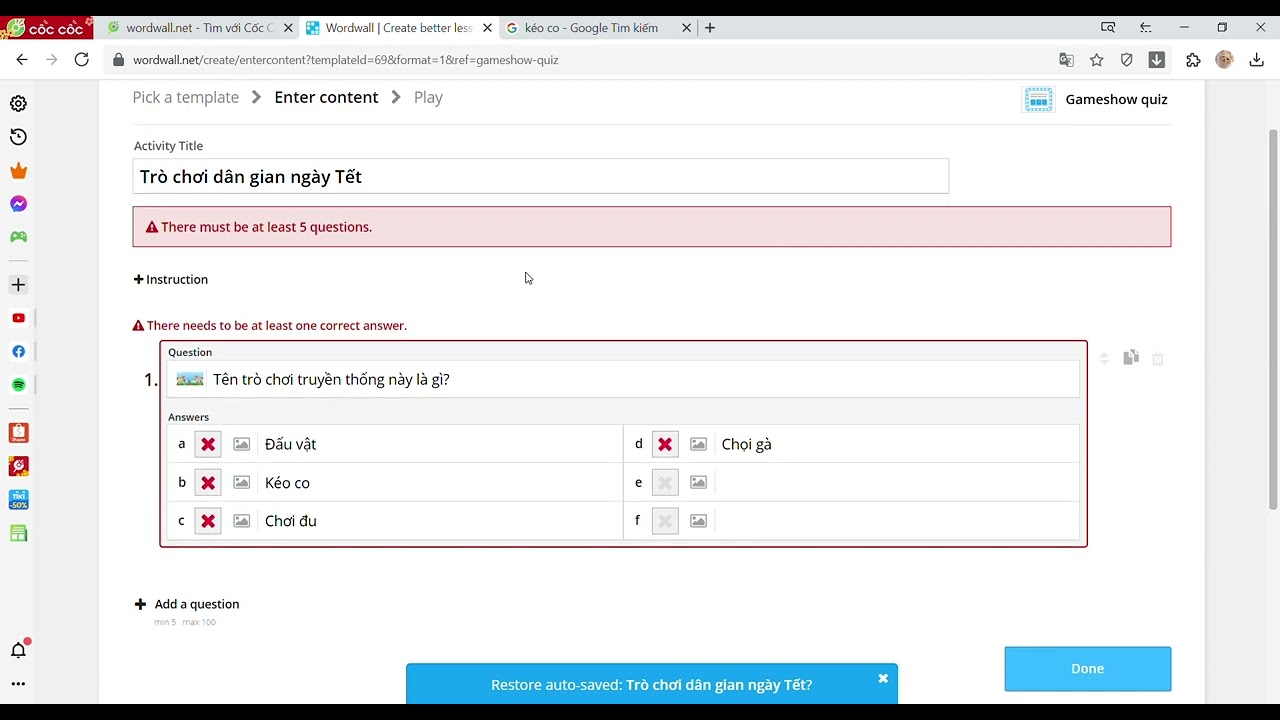The width and height of the screenshot is (1280, 720).
Task: Duplicate question 1 with copy icon
Action: [x=1131, y=358]
